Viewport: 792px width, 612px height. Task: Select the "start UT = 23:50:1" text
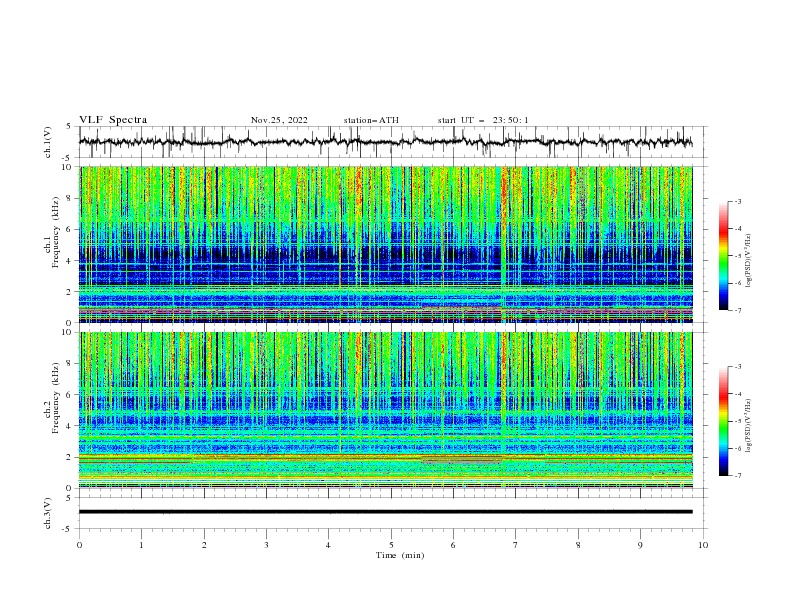[x=483, y=120]
